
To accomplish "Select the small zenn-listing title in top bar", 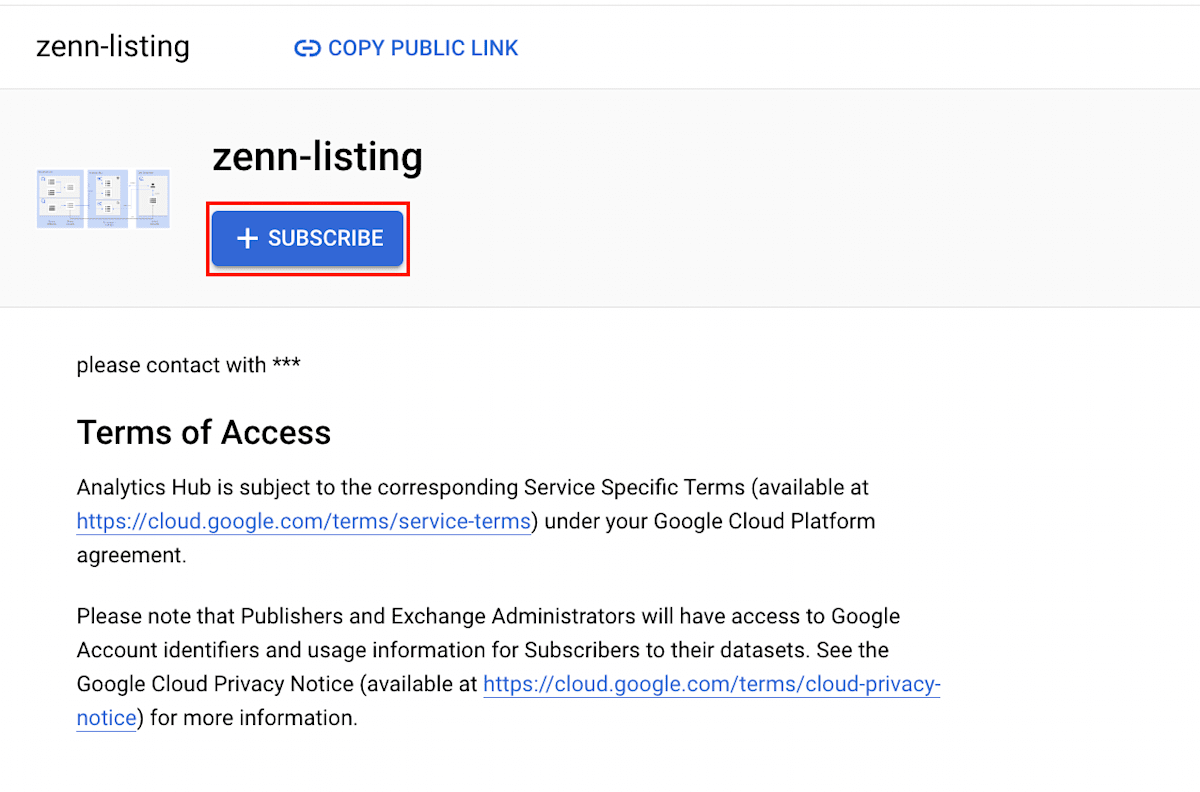I will pos(113,47).
